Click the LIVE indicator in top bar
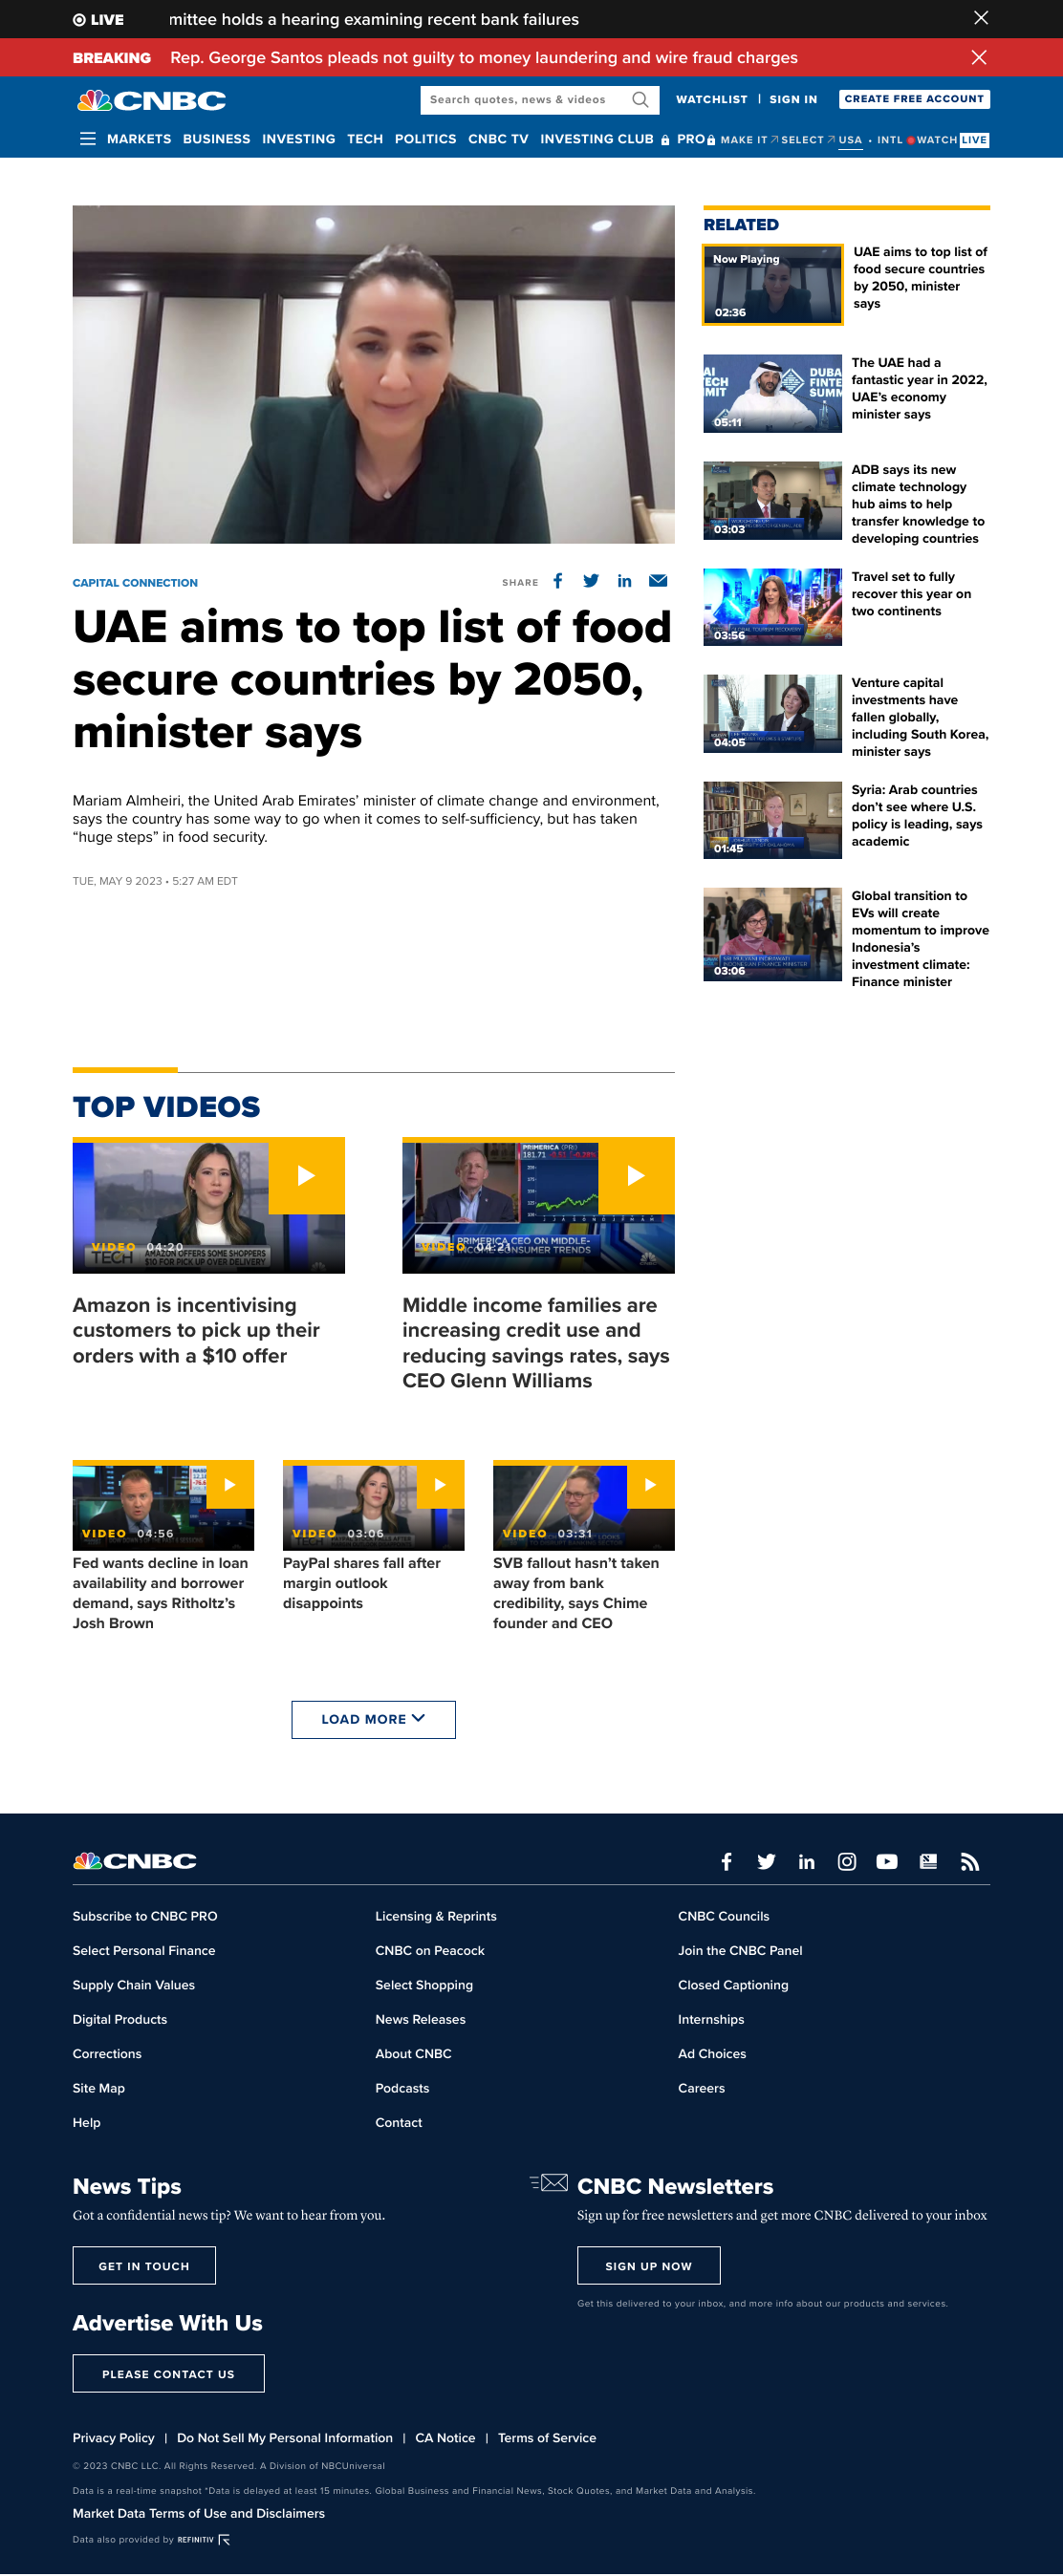 (98, 19)
